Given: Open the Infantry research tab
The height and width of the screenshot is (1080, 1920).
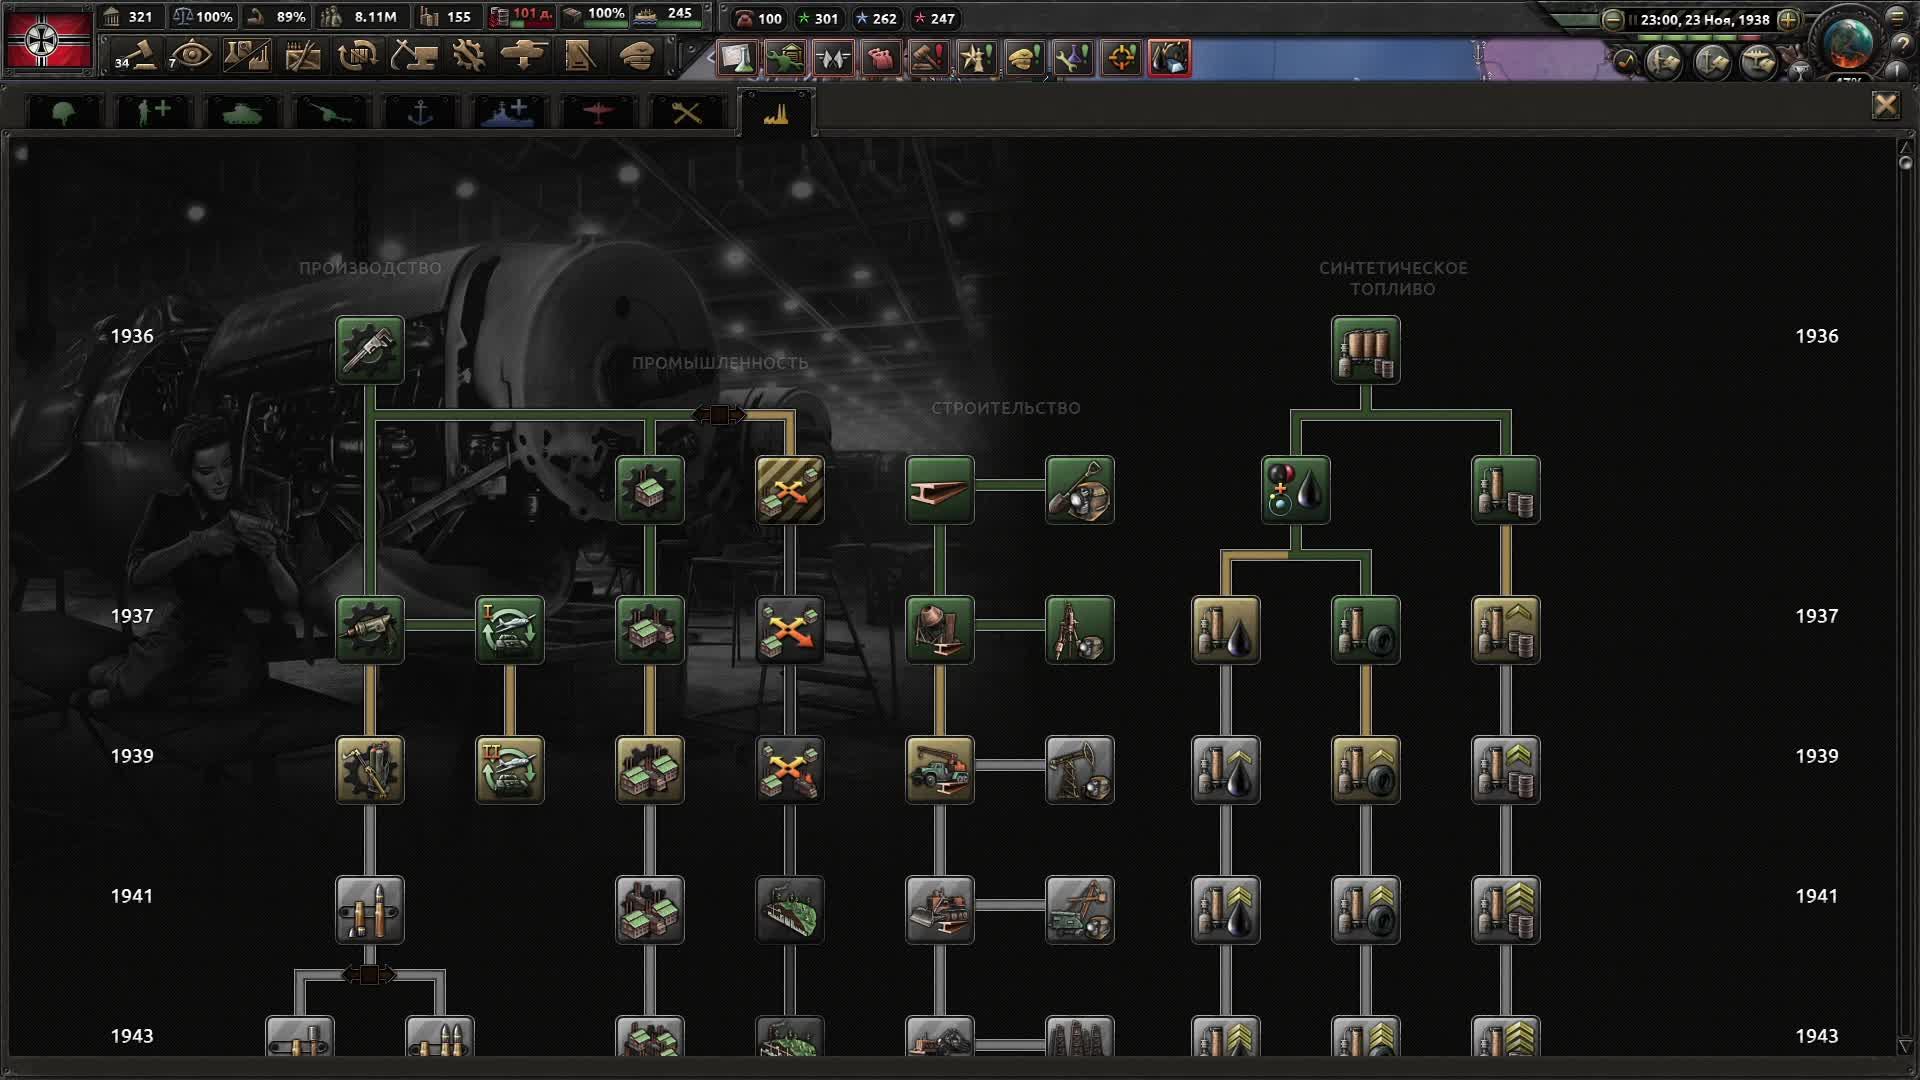Looking at the screenshot, I should 64,113.
